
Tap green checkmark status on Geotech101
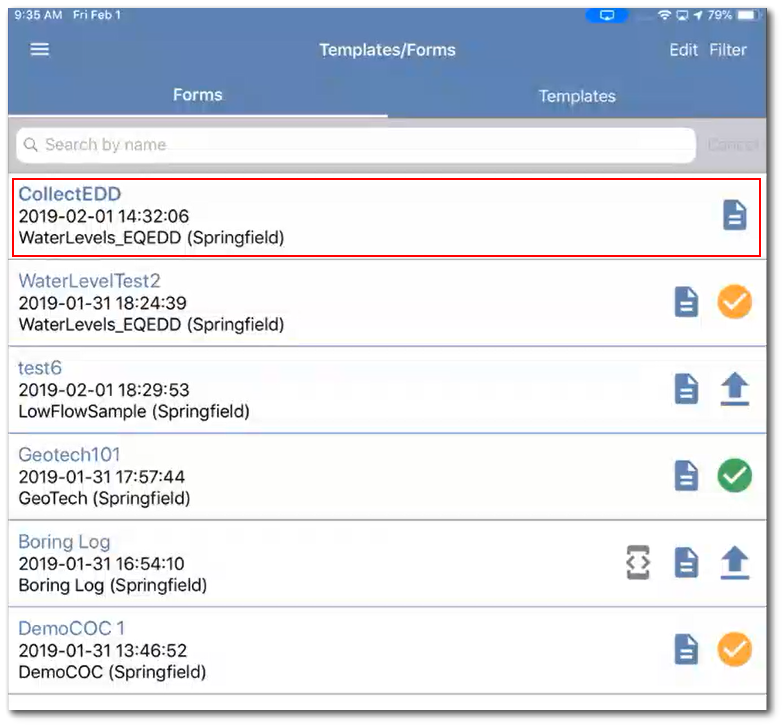pos(735,475)
